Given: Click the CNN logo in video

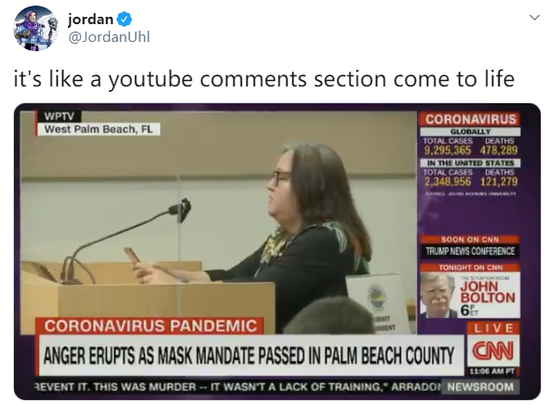Looking at the screenshot, I should click(493, 351).
